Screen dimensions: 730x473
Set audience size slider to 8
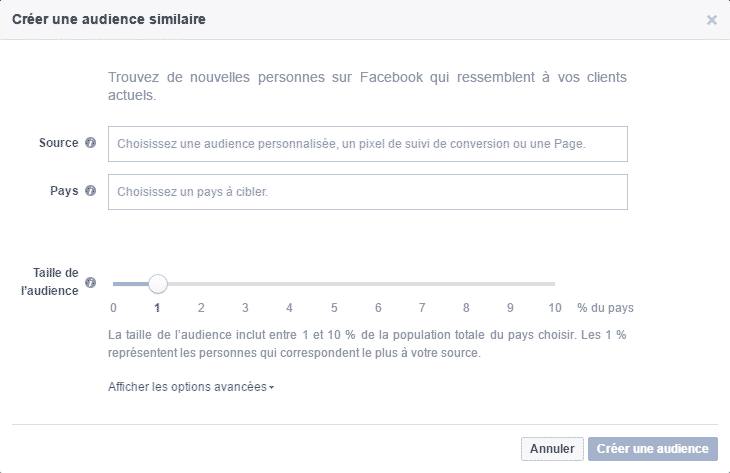(466, 284)
